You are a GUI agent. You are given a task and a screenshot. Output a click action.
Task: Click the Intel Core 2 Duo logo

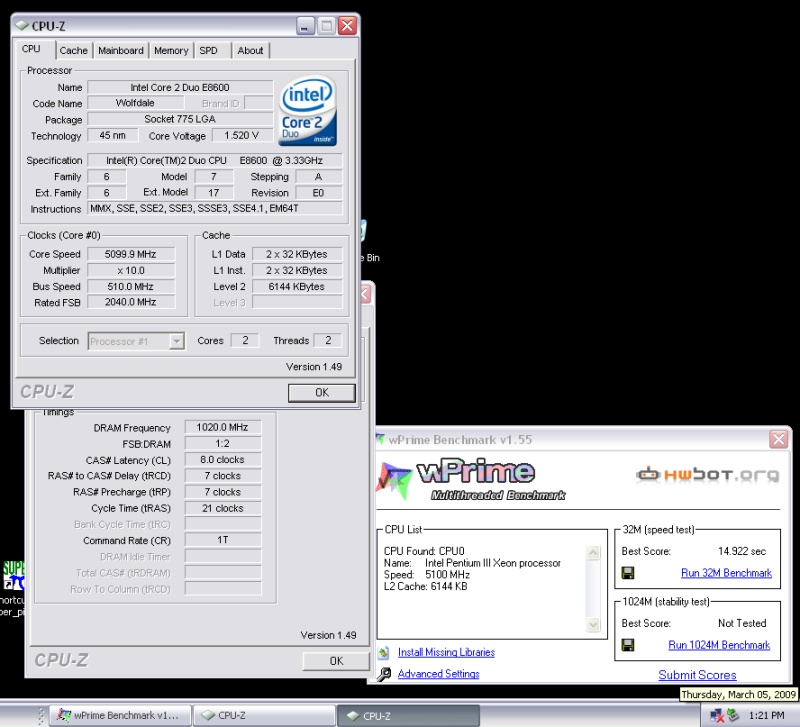[x=308, y=111]
